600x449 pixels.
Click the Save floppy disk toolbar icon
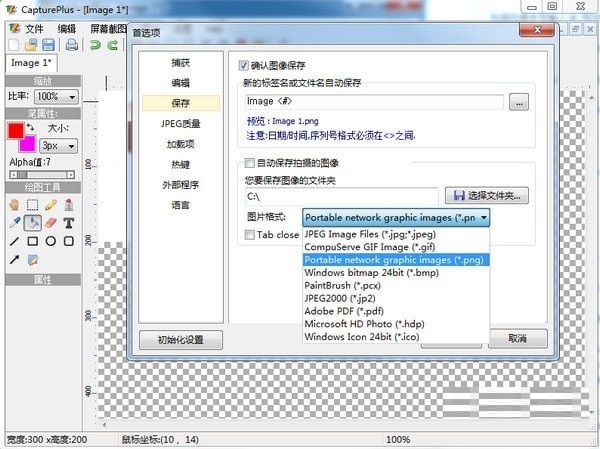(x=49, y=45)
